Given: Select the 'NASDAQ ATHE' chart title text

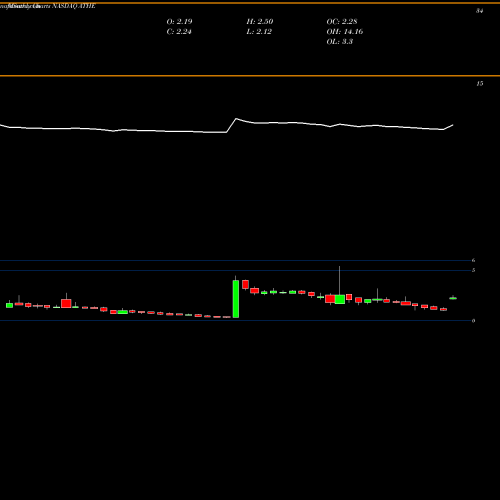Looking at the screenshot, I should point(74,6).
